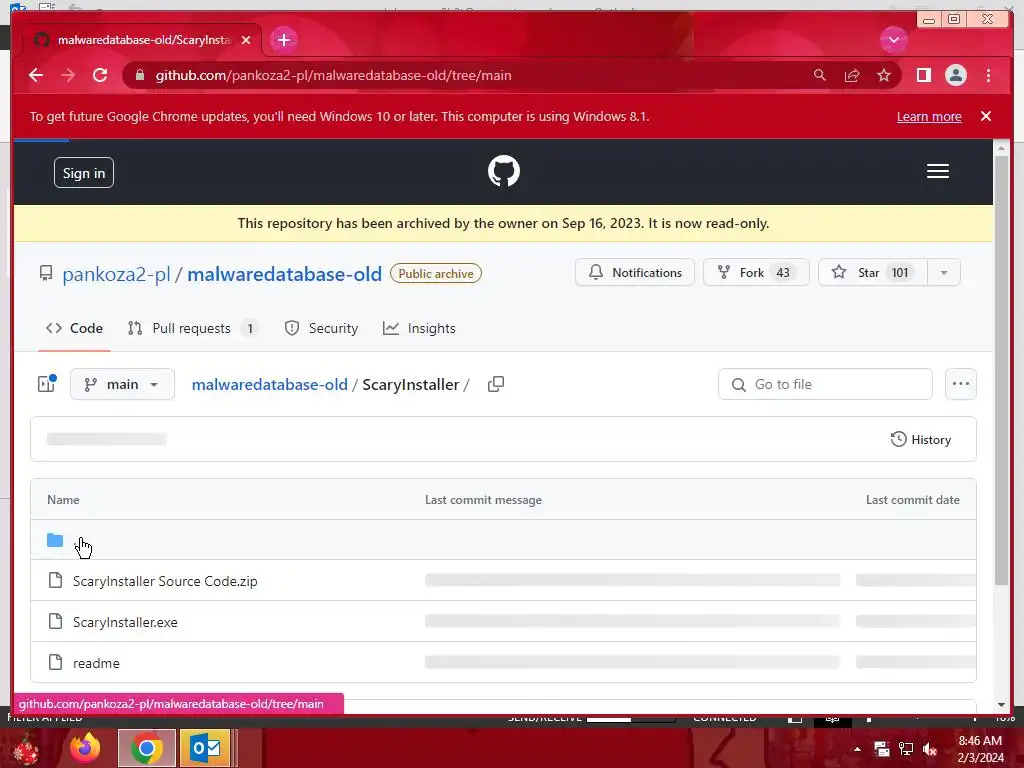Viewport: 1024px width, 768px height.
Task: Click the Go to file search field
Action: (825, 384)
